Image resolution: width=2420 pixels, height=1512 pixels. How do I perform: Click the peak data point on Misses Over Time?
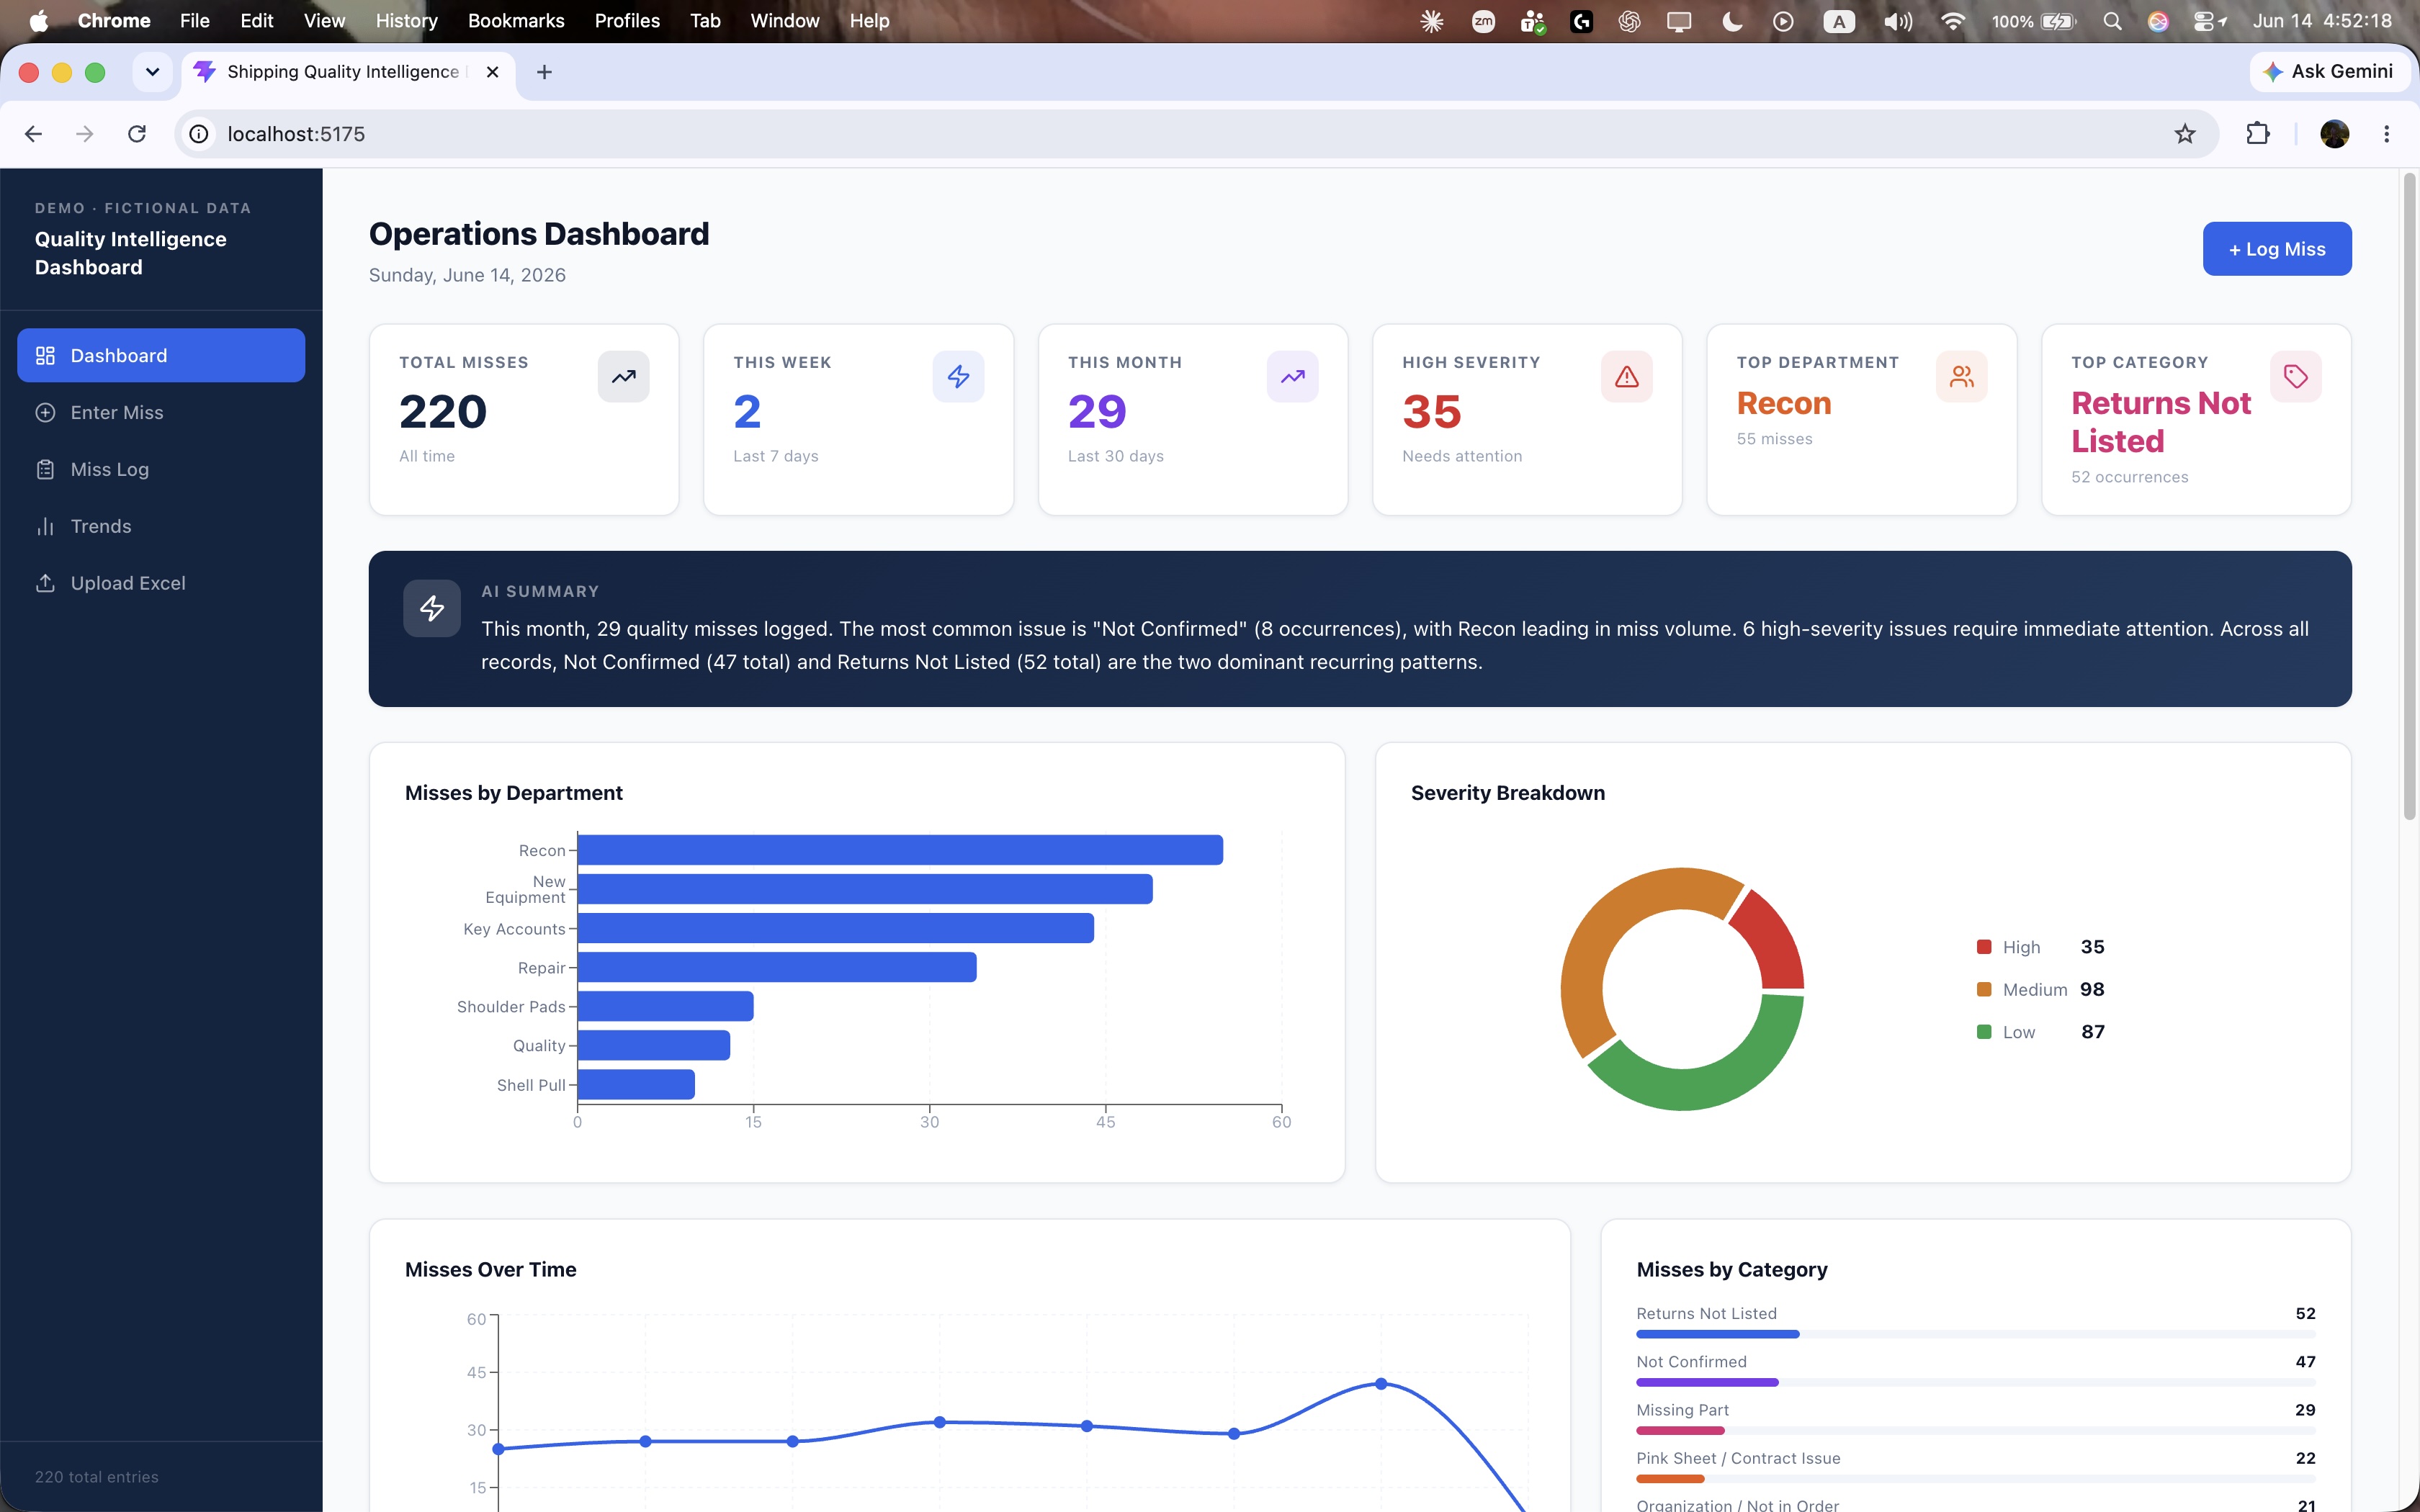click(1381, 1384)
